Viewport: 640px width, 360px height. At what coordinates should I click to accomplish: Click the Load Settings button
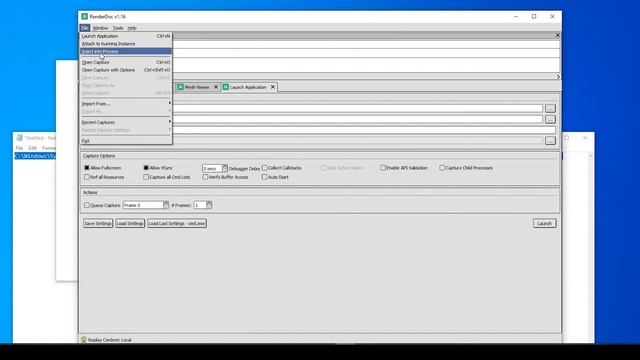[x=130, y=223]
